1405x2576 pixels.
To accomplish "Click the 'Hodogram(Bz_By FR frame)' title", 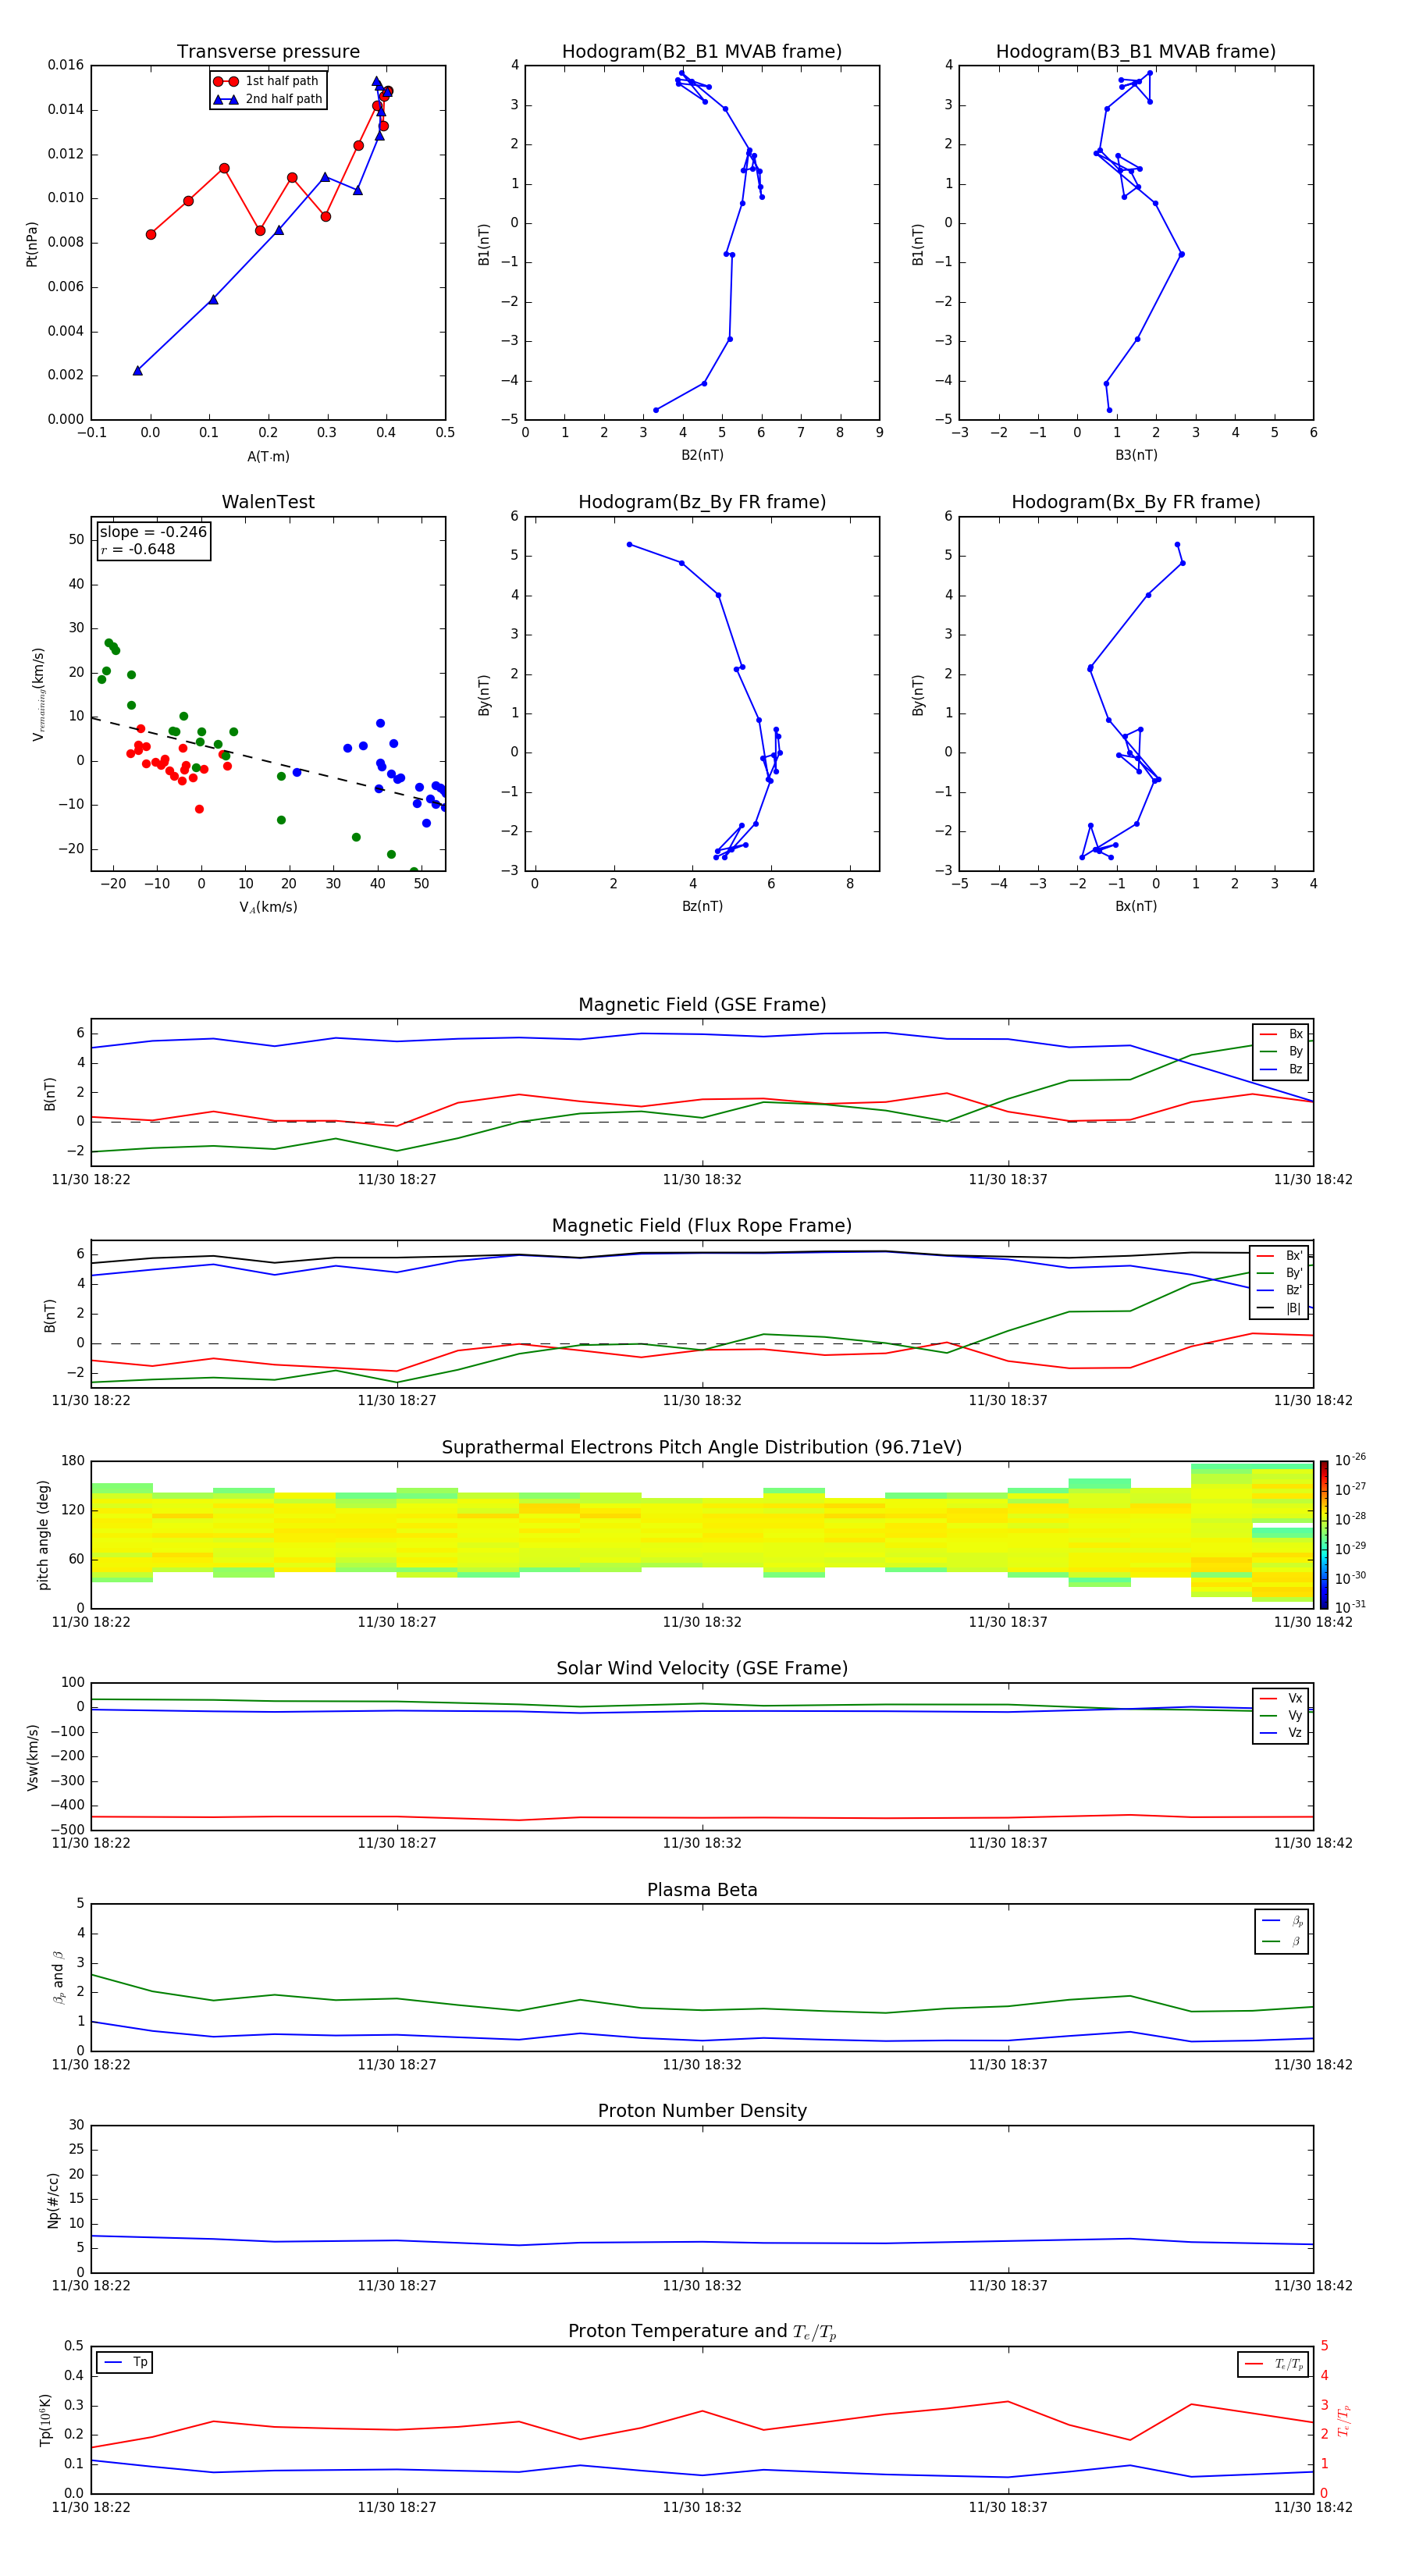I will [702, 502].
